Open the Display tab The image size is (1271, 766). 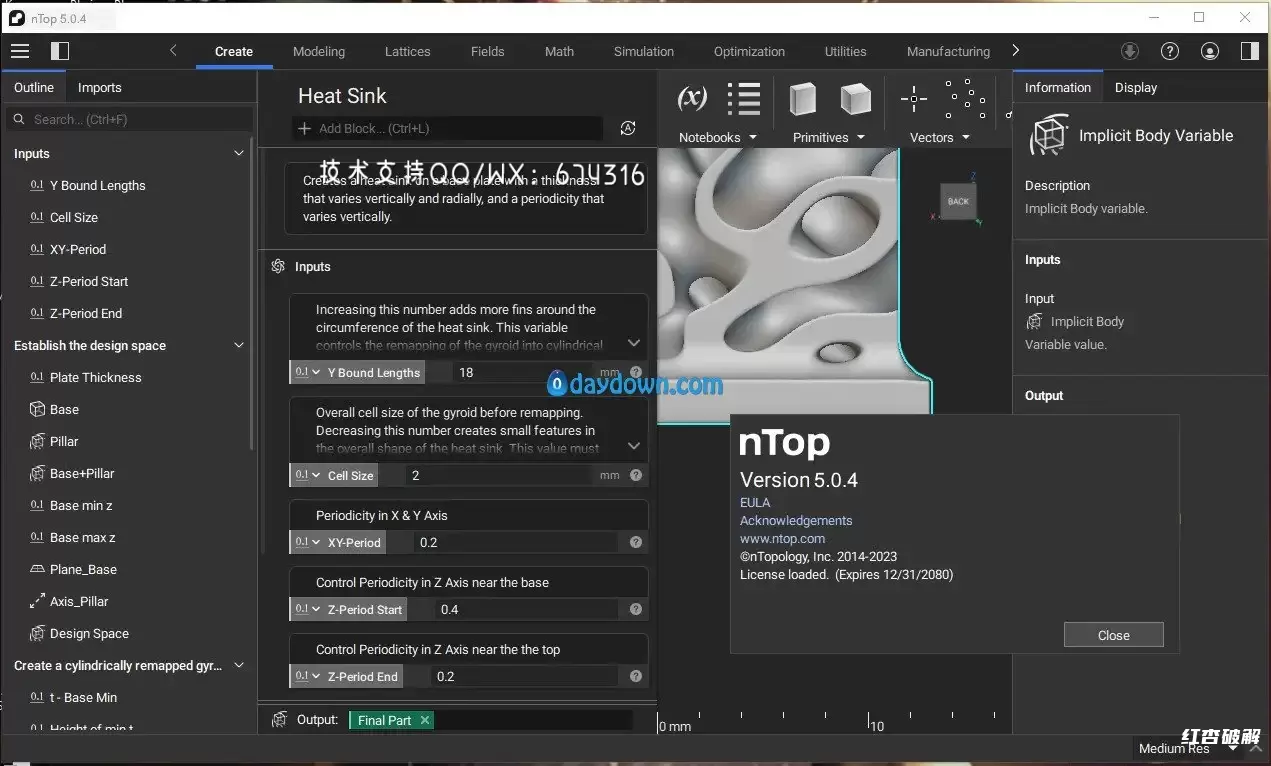(1136, 87)
